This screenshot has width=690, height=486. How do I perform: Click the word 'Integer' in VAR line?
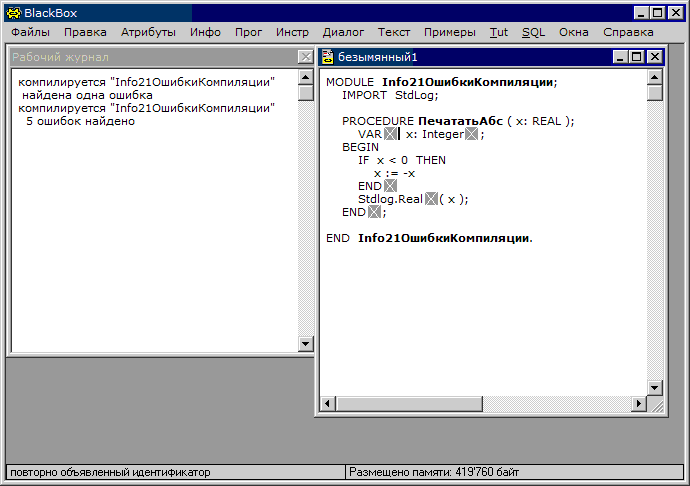click(443, 134)
